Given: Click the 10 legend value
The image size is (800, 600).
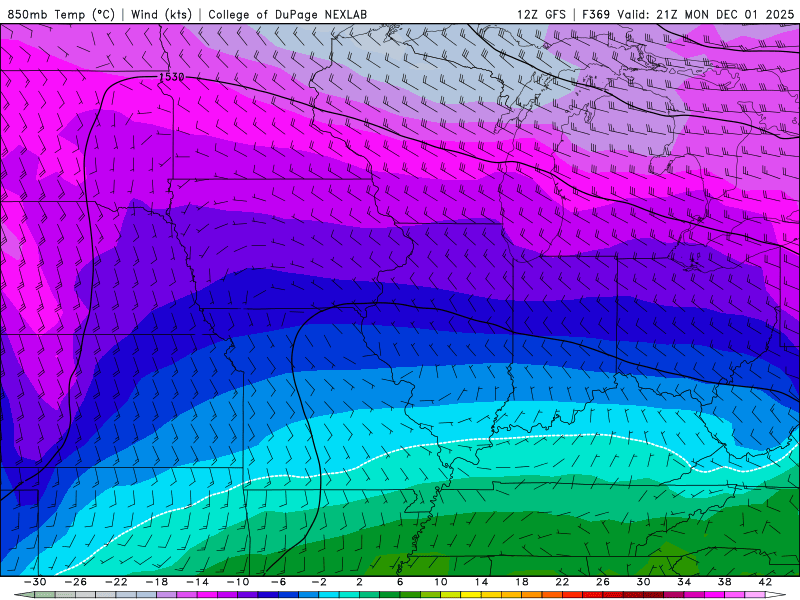Looking at the screenshot, I should point(441,582).
